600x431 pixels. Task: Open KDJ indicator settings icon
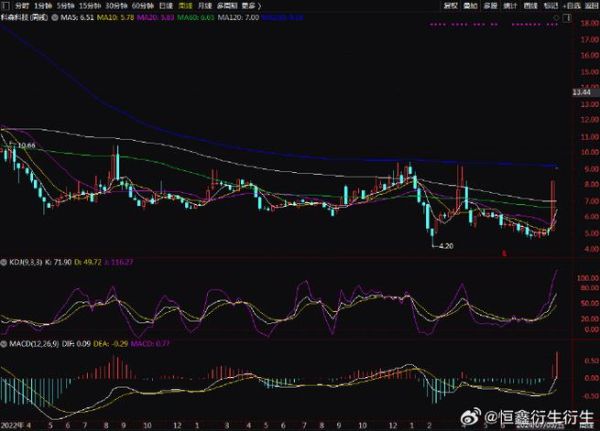[x=4, y=262]
